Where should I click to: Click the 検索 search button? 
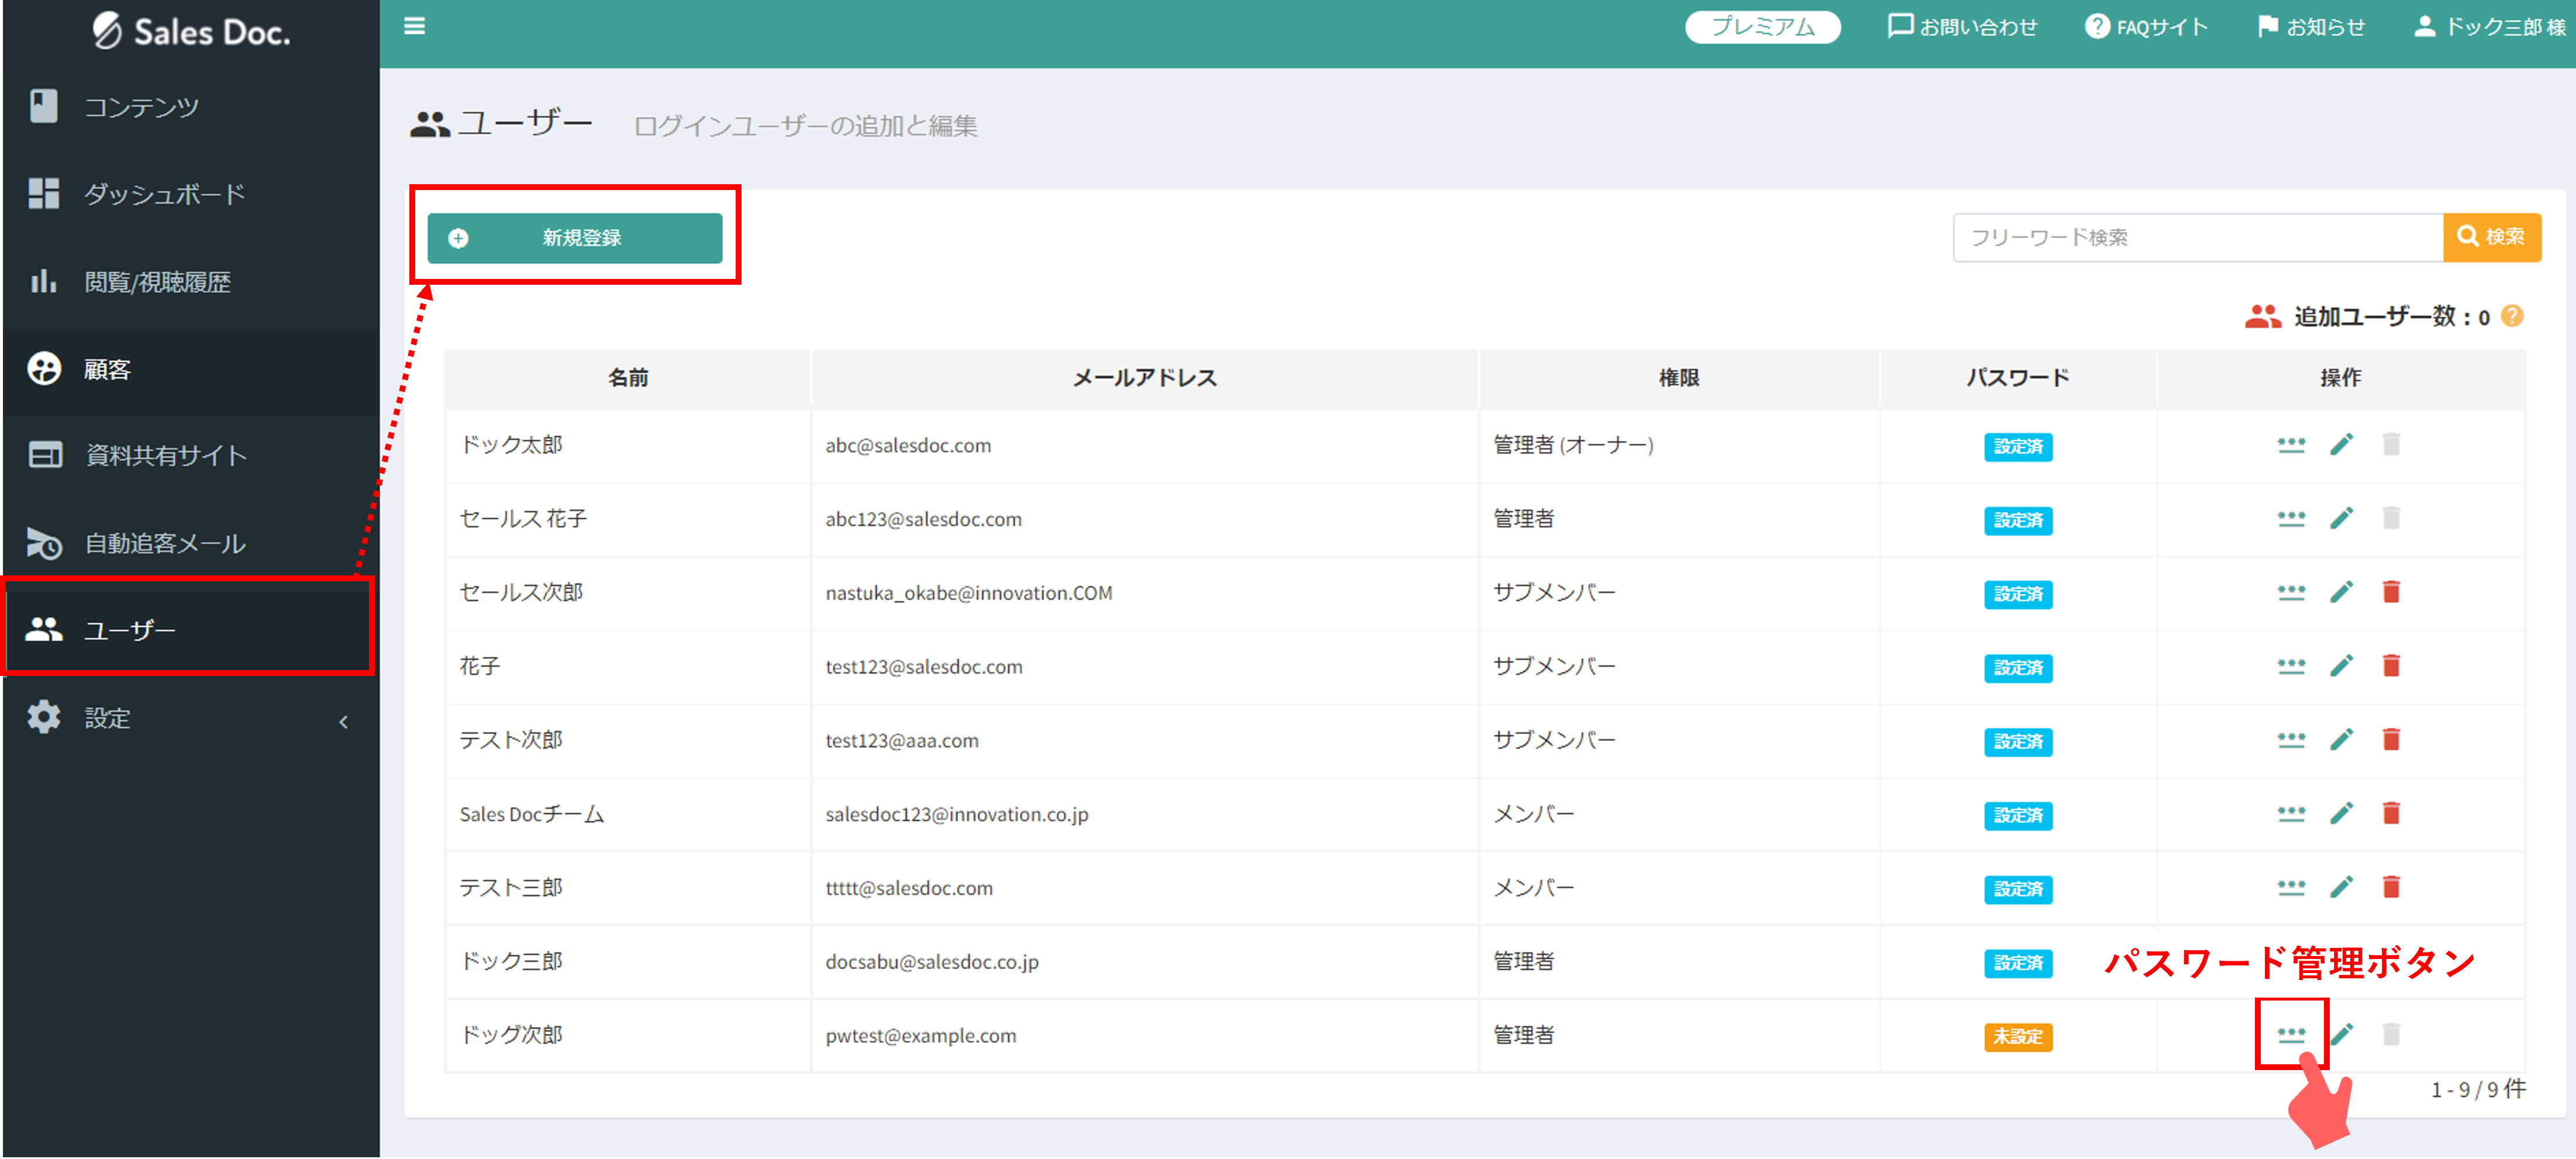point(2492,237)
